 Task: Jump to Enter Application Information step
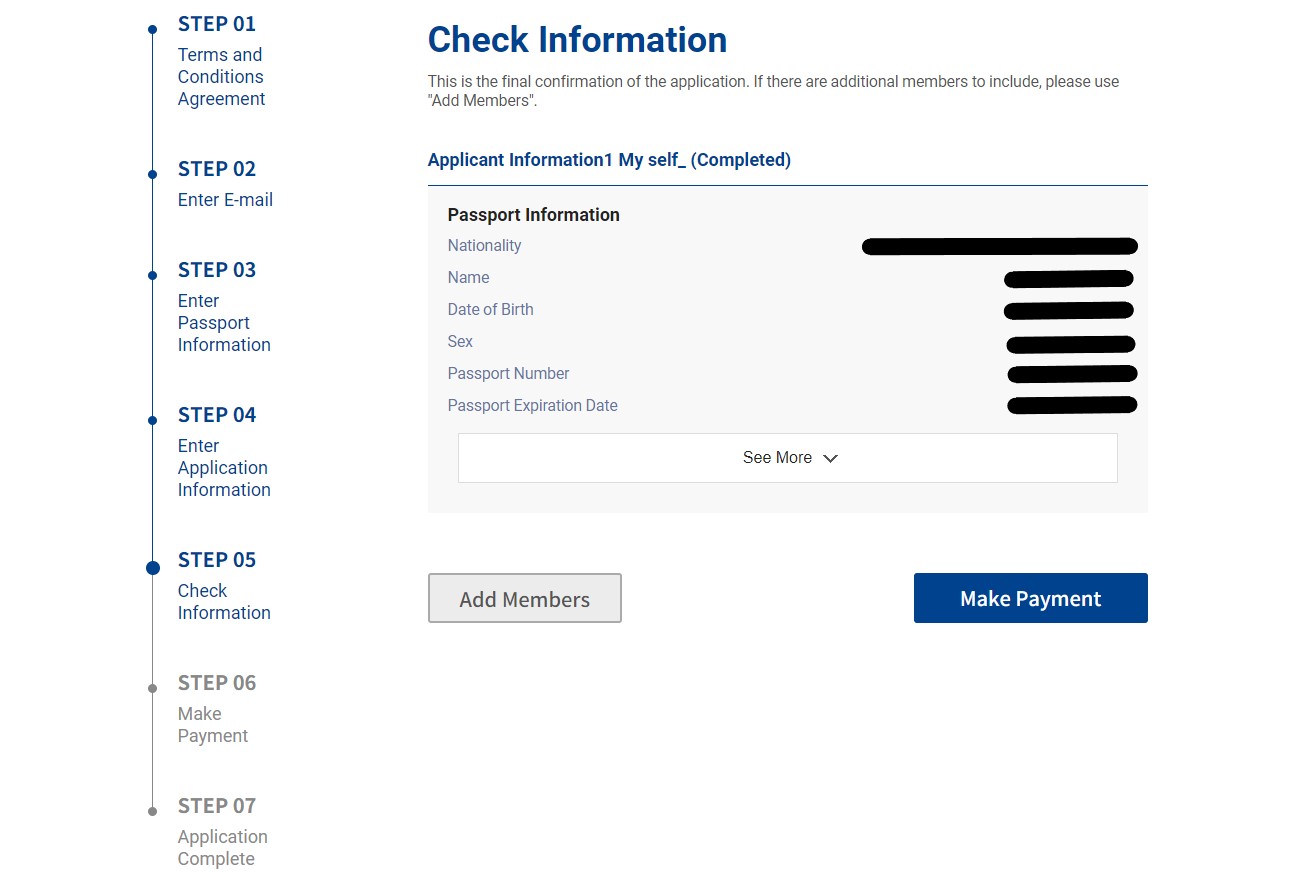(x=224, y=468)
